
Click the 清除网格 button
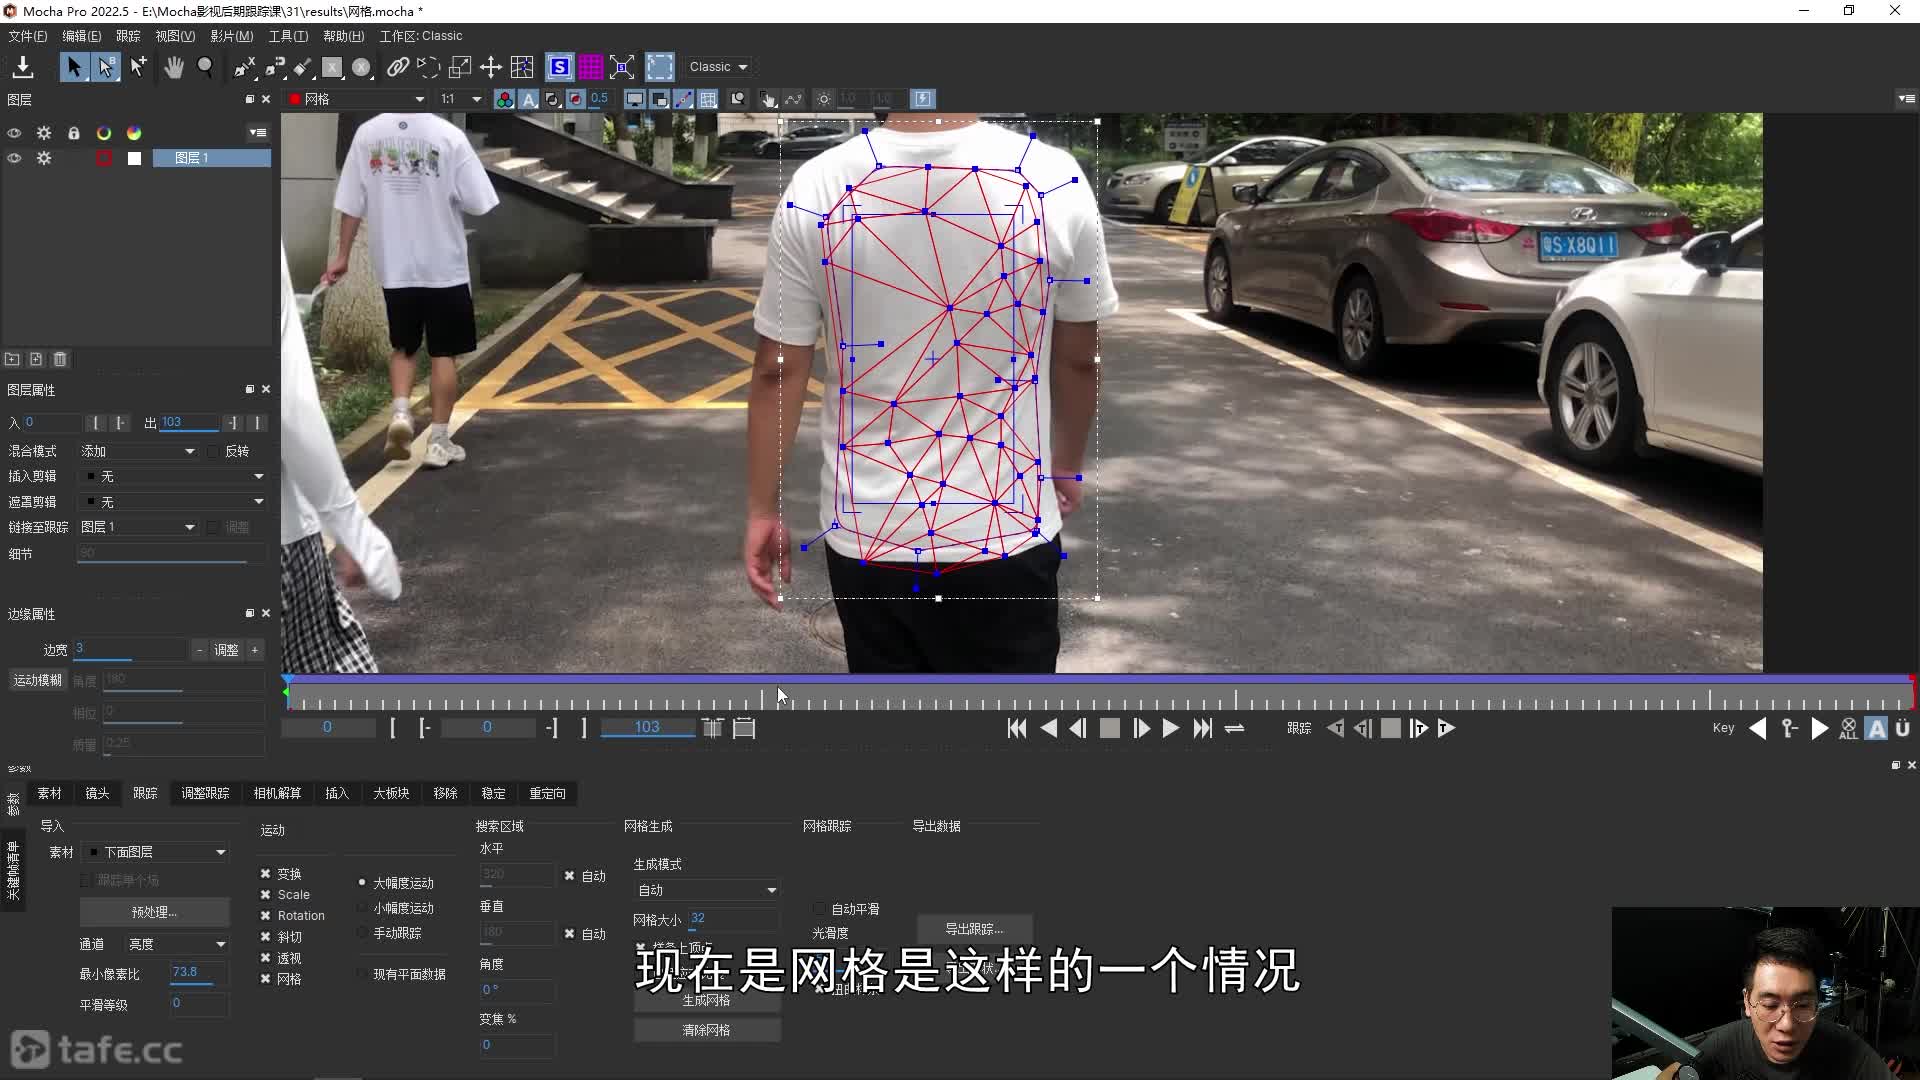pyautogui.click(x=706, y=1030)
